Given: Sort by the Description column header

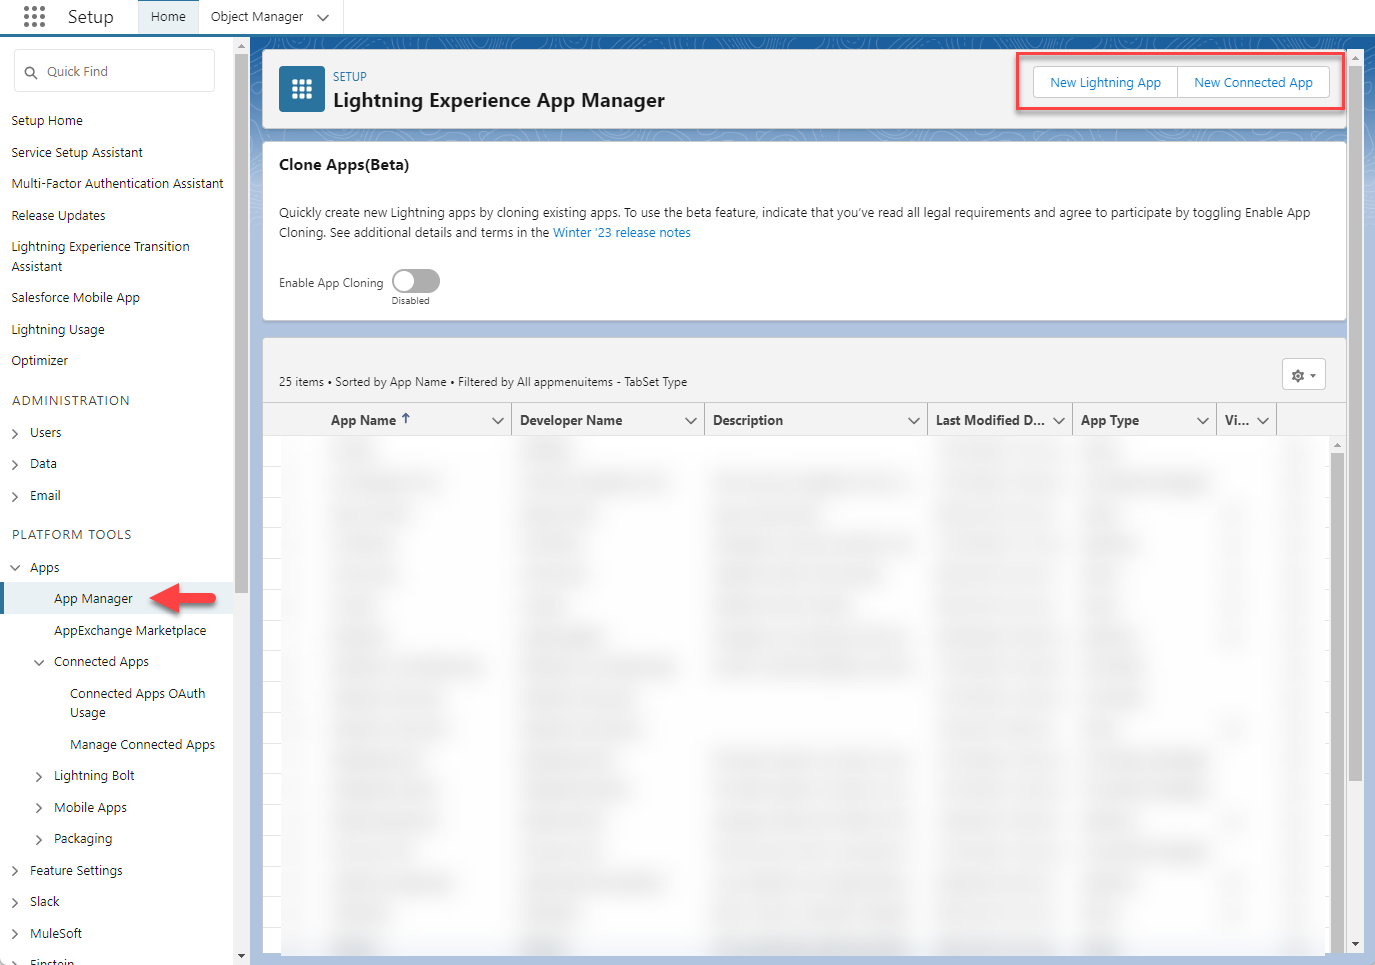Looking at the screenshot, I should 748,421.
